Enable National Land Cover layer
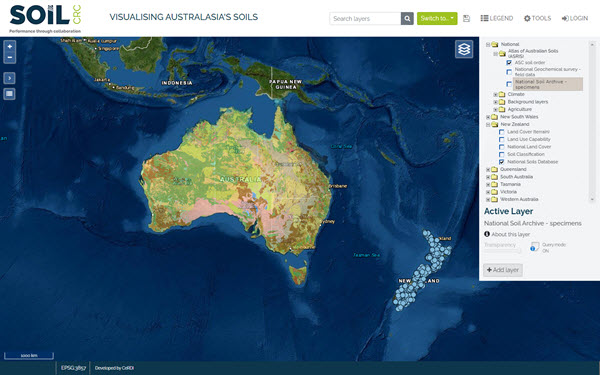This screenshot has width=600, height=375. tap(502, 147)
